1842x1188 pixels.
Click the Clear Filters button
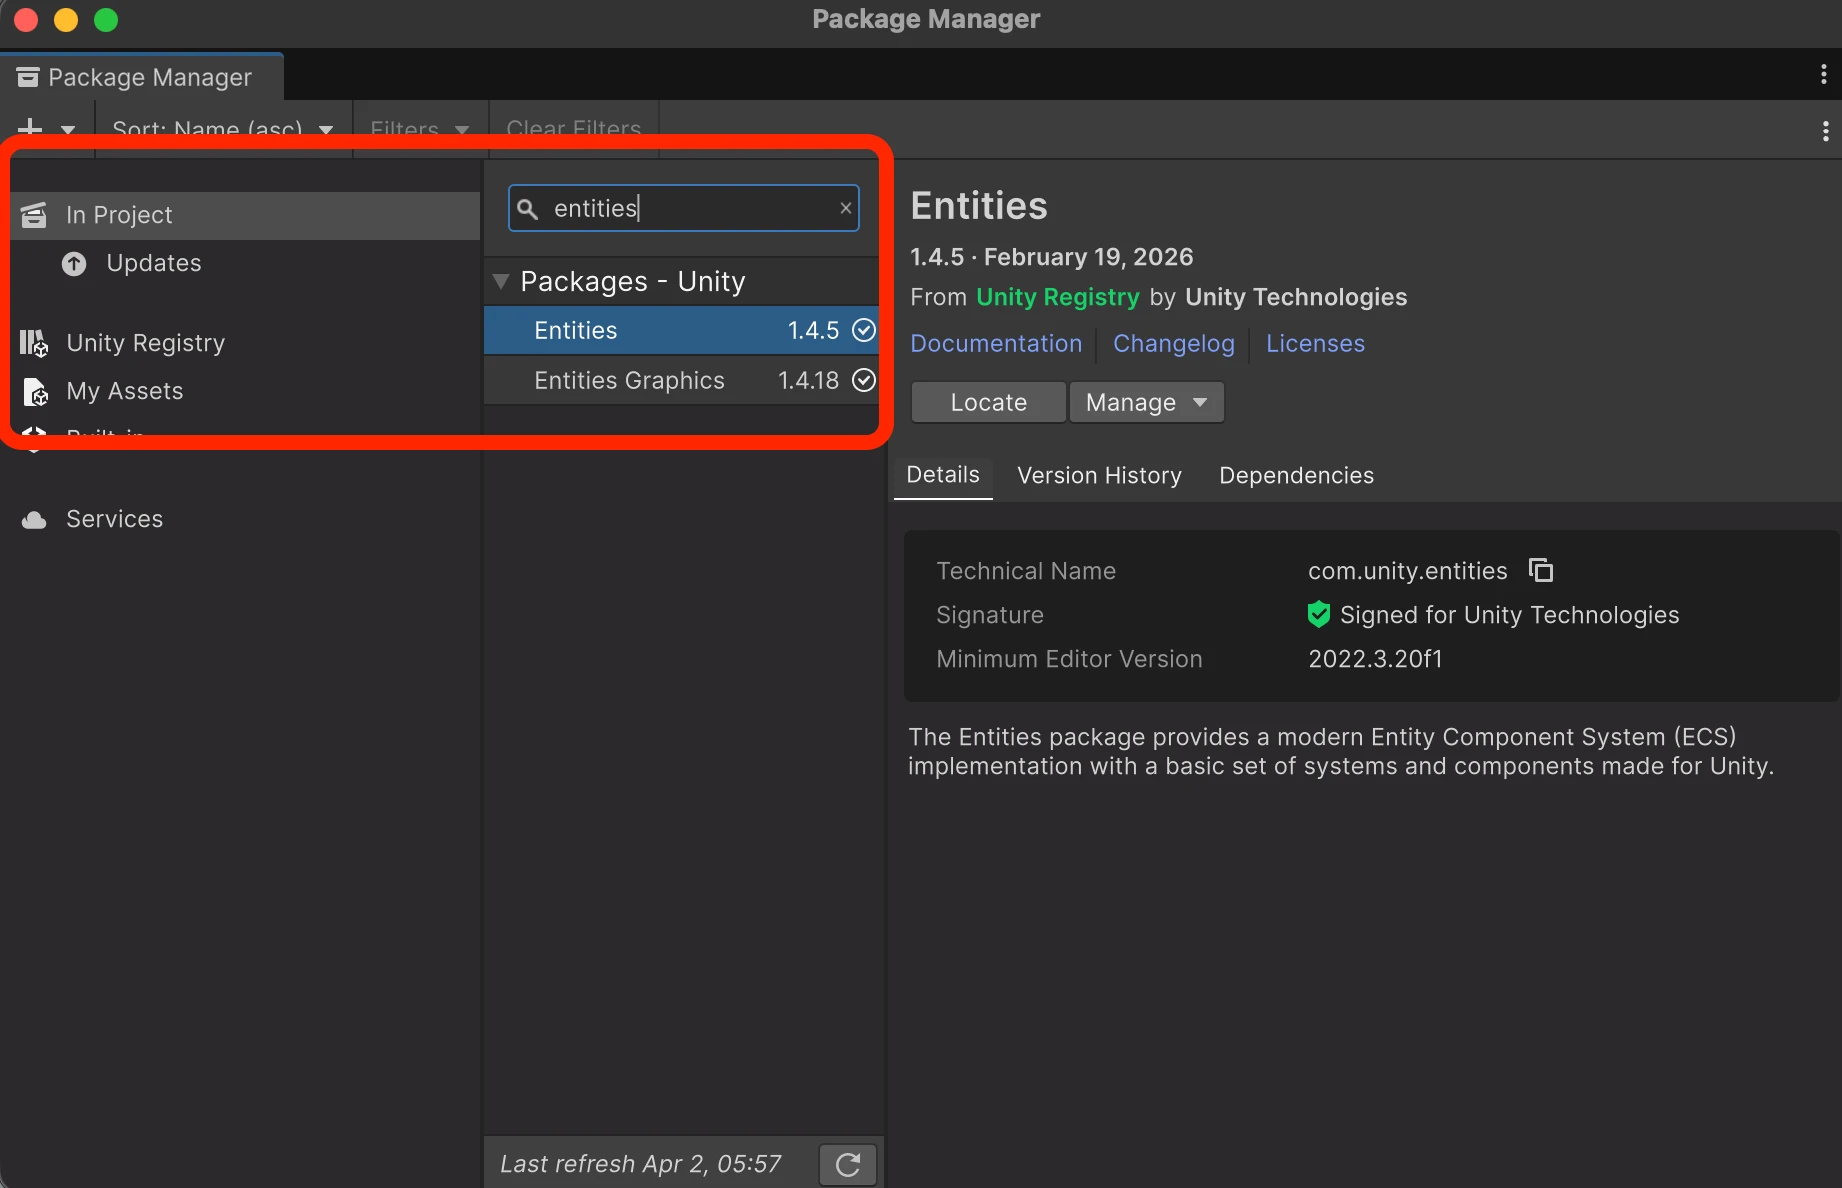[x=574, y=130]
